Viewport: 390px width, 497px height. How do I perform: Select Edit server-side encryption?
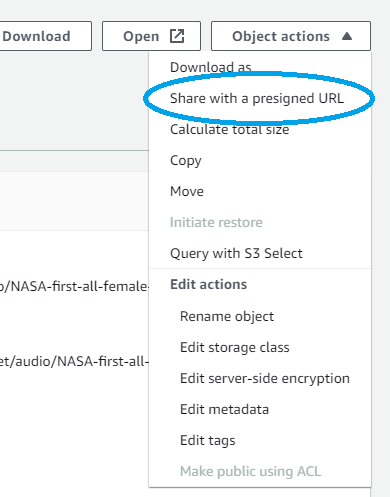pos(265,378)
